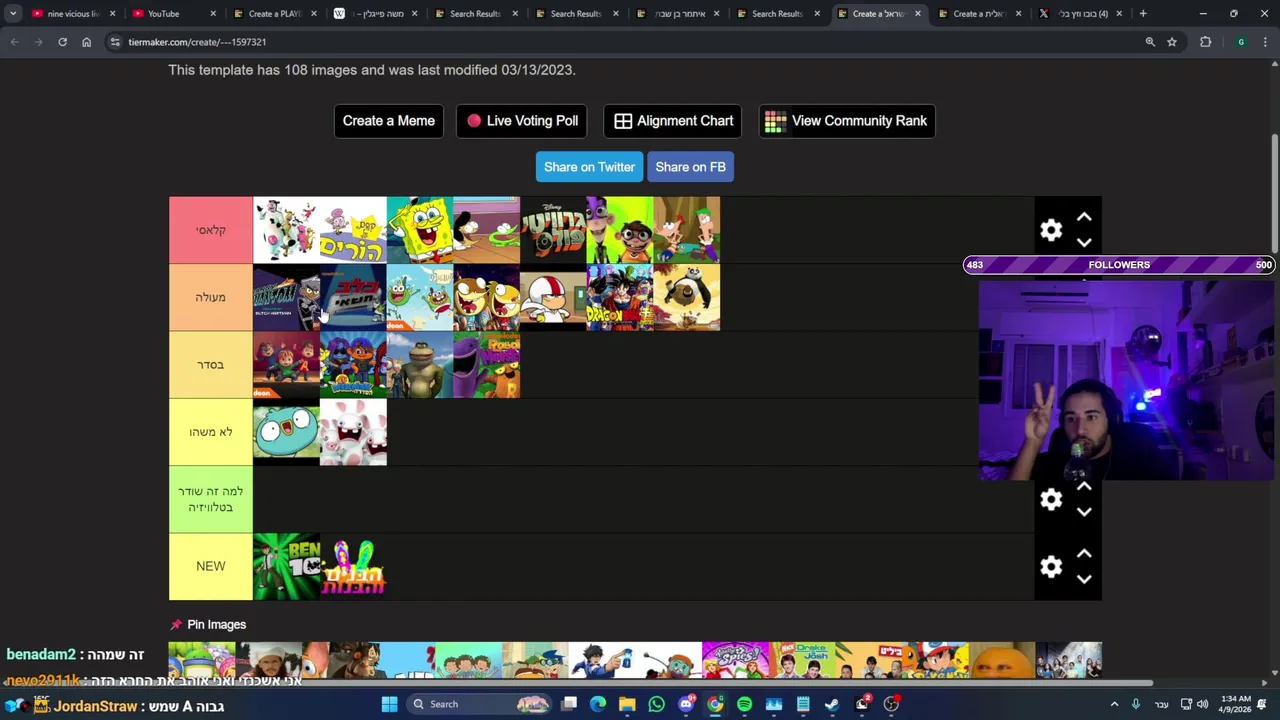
Task: Move the NEW tier row up
Action: click(1084, 553)
